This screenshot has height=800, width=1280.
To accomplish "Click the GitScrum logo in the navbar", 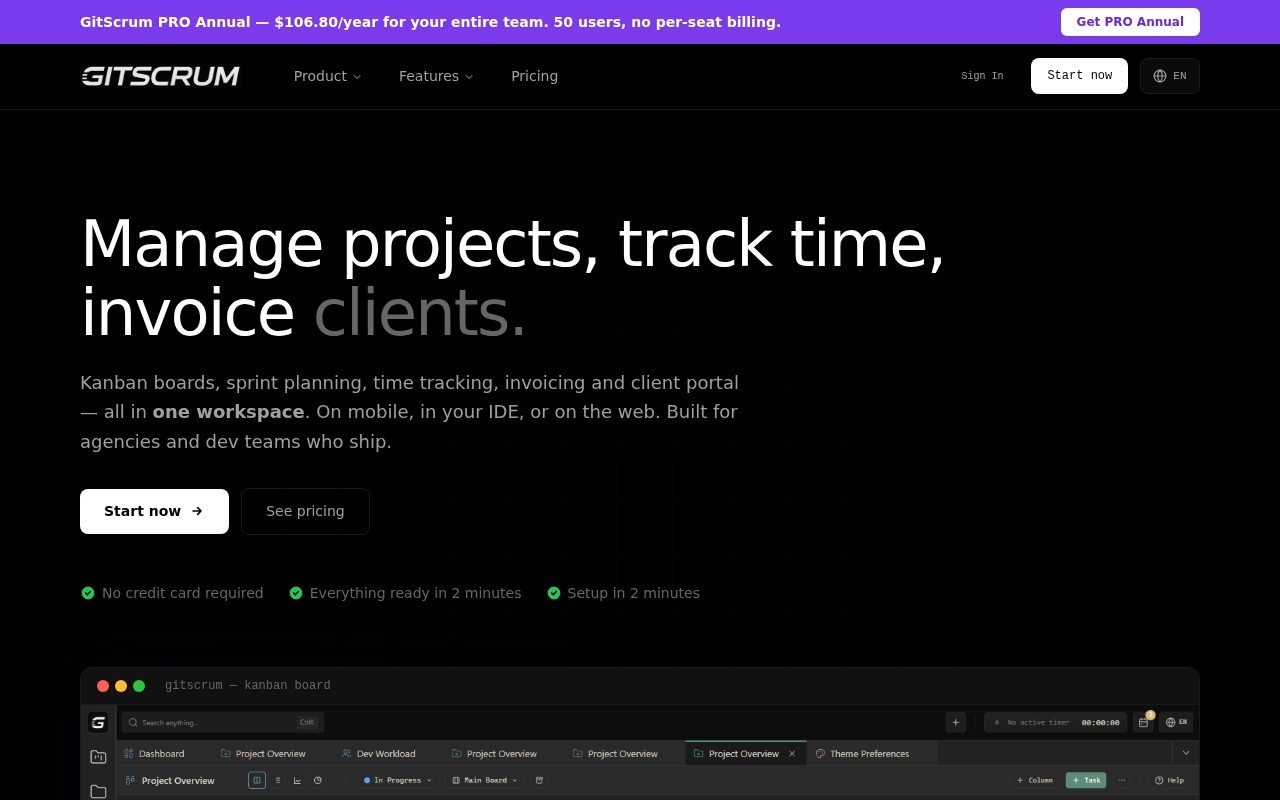I will pyautogui.click(x=160, y=76).
